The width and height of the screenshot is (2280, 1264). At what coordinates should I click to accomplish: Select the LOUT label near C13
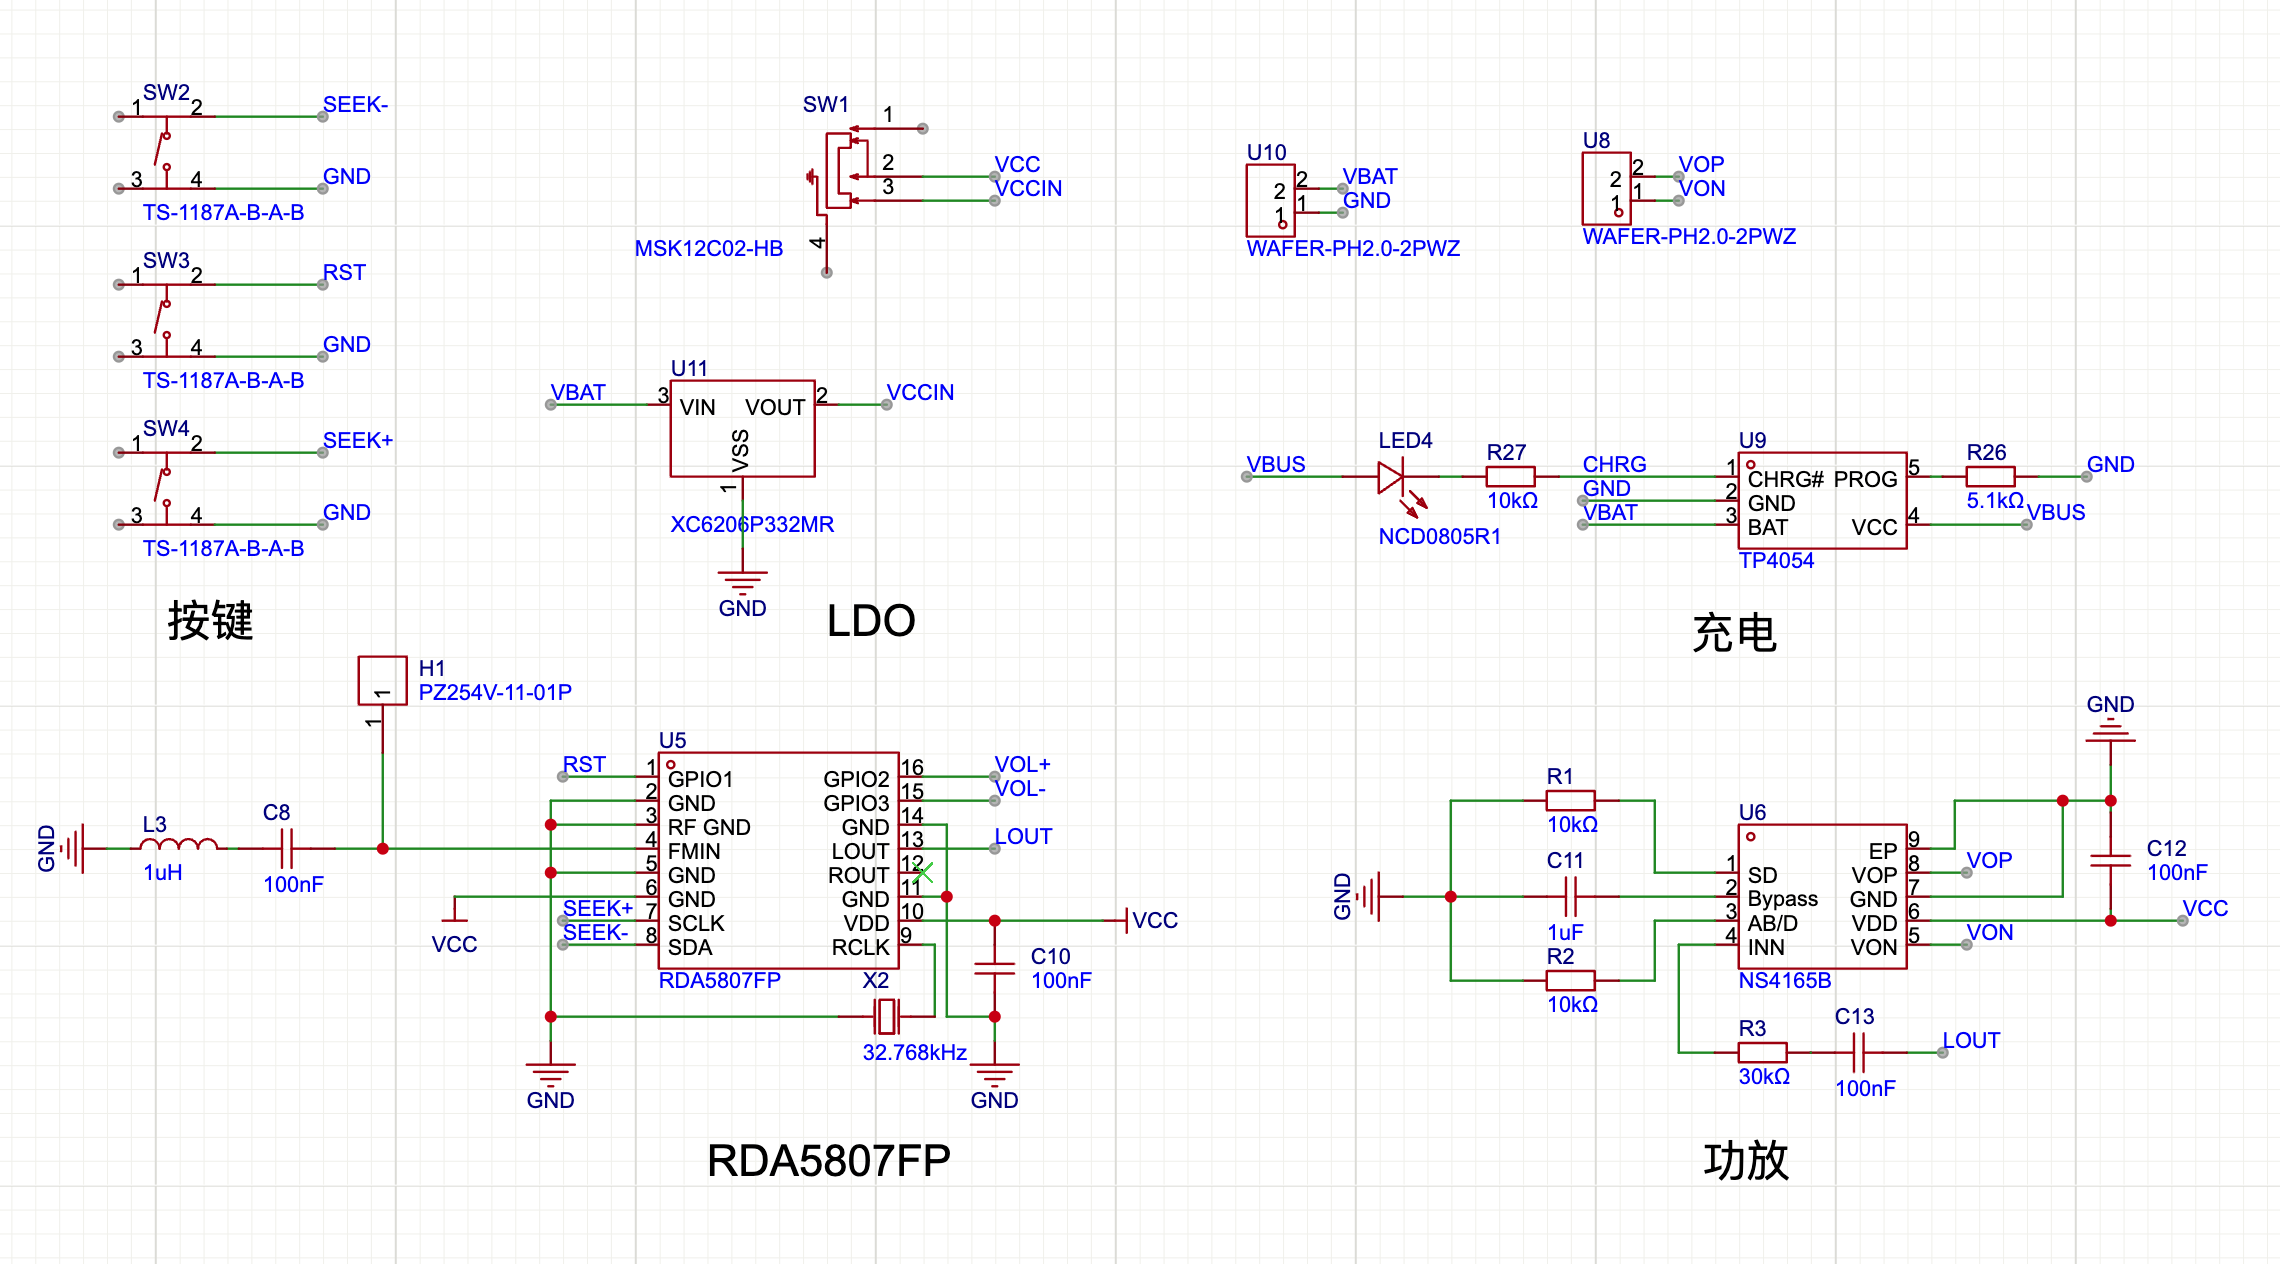click(1971, 1040)
